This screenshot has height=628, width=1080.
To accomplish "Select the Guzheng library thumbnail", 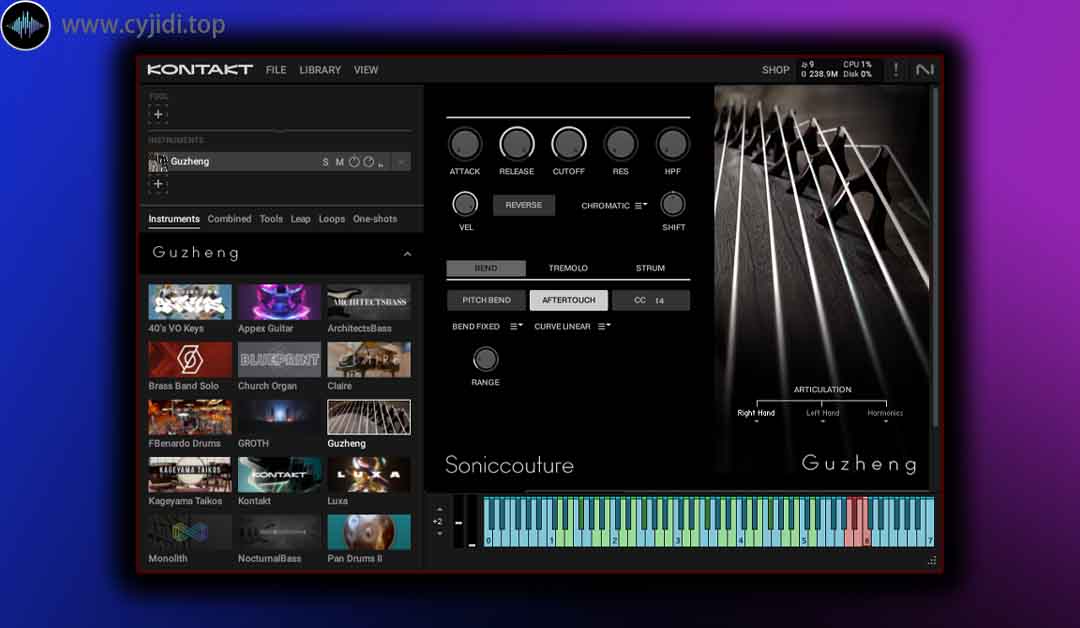I will pyautogui.click(x=369, y=417).
